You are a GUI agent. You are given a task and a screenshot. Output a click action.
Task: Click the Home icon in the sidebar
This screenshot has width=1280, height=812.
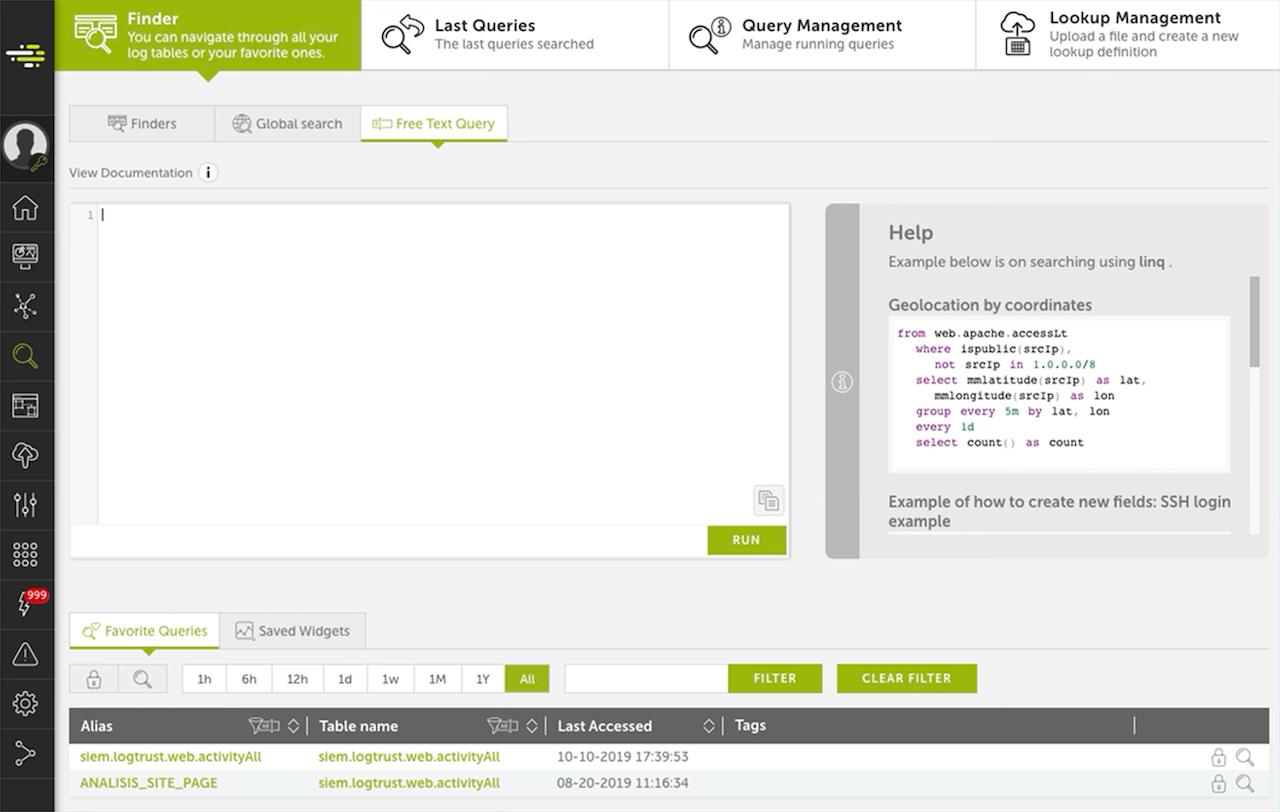pyautogui.click(x=27, y=207)
